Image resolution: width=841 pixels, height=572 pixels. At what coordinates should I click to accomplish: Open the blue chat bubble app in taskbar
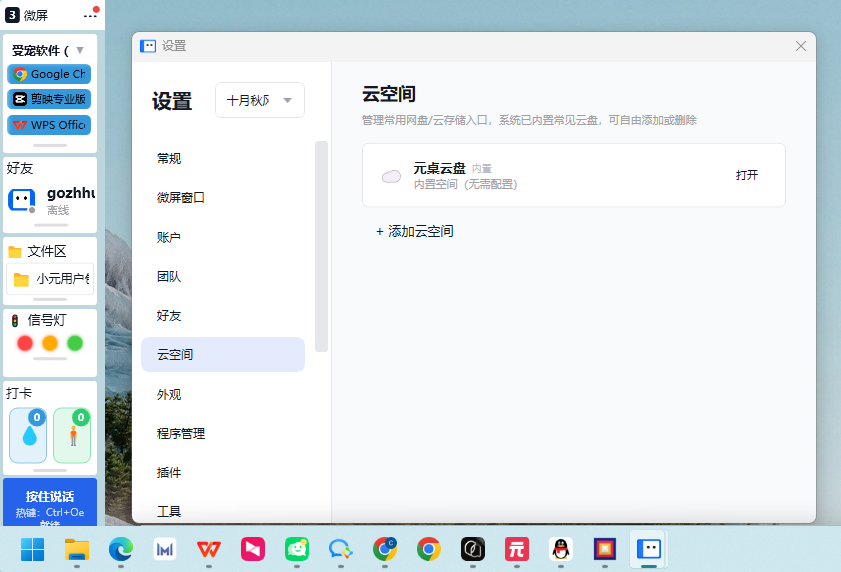click(x=341, y=549)
